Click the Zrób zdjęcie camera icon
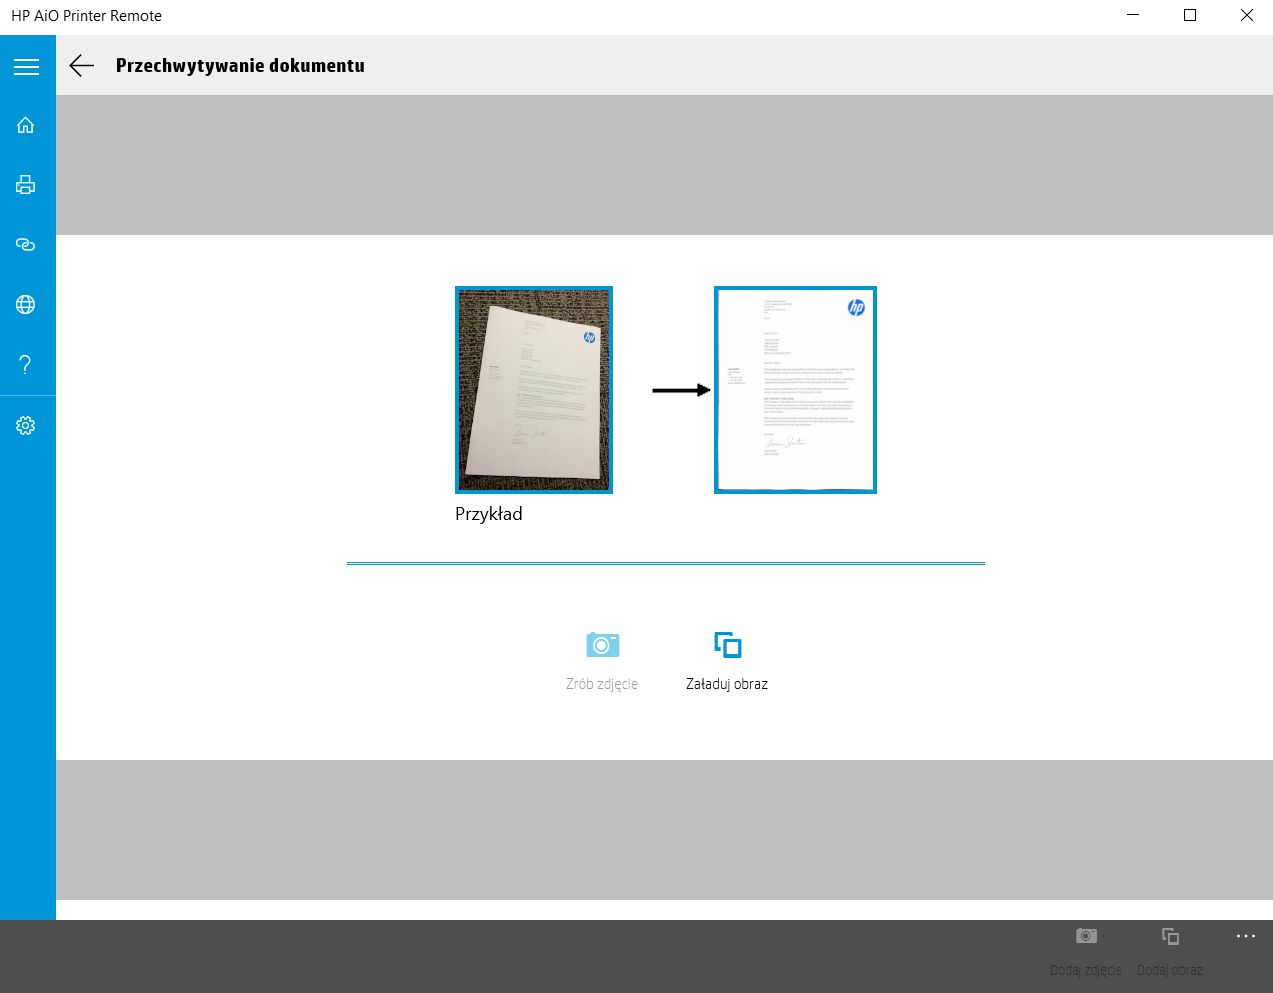This screenshot has width=1273, height=993. click(x=602, y=644)
